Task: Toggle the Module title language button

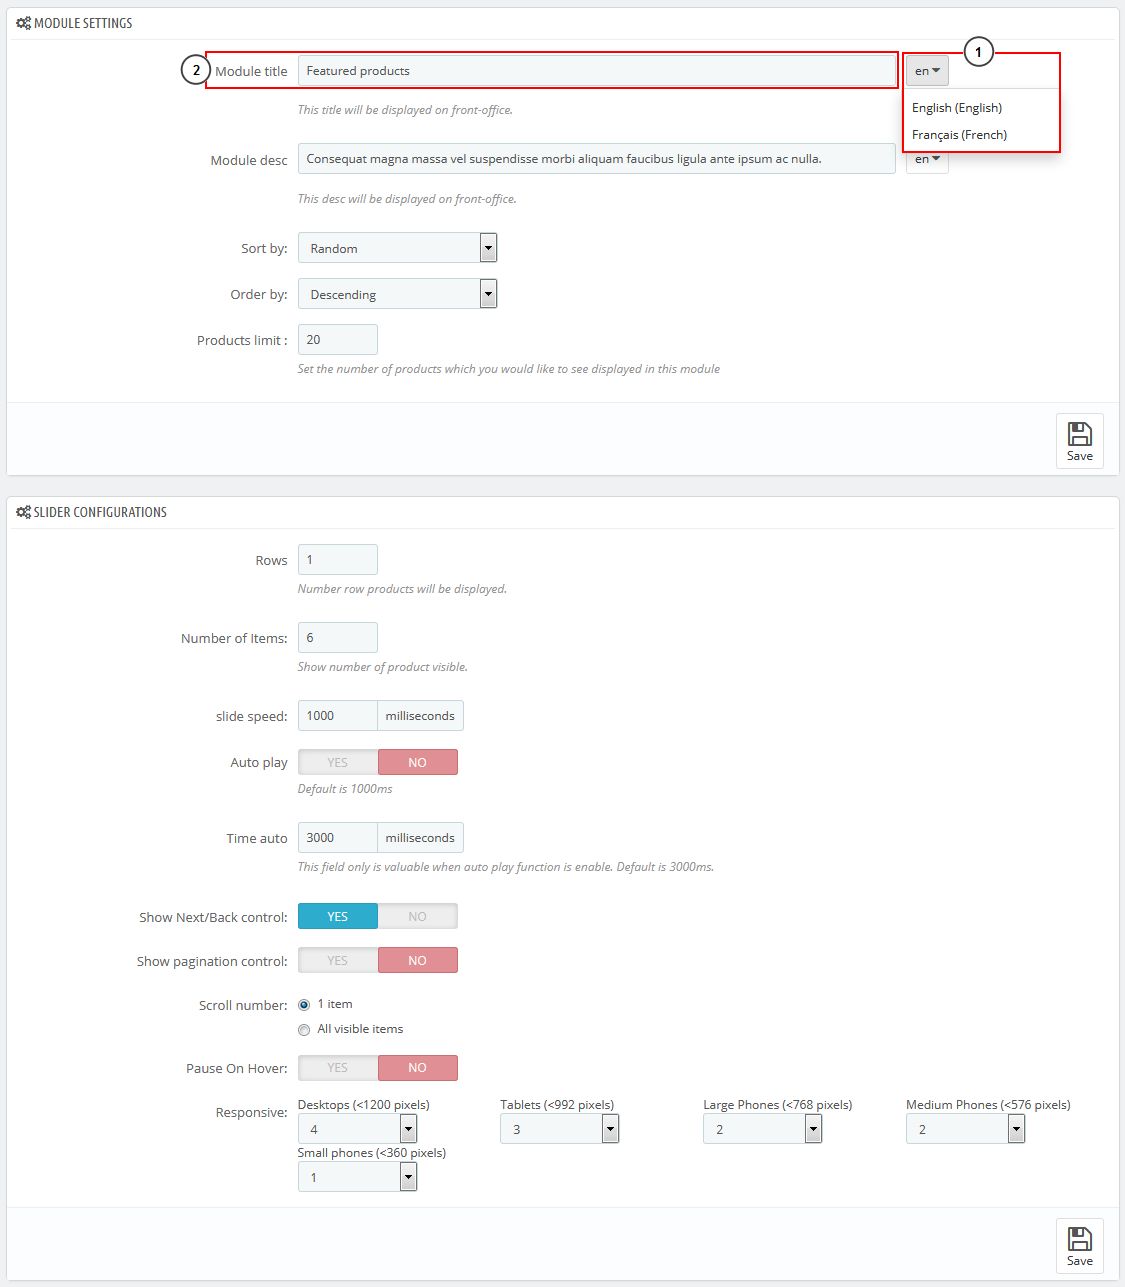Action: pos(927,71)
